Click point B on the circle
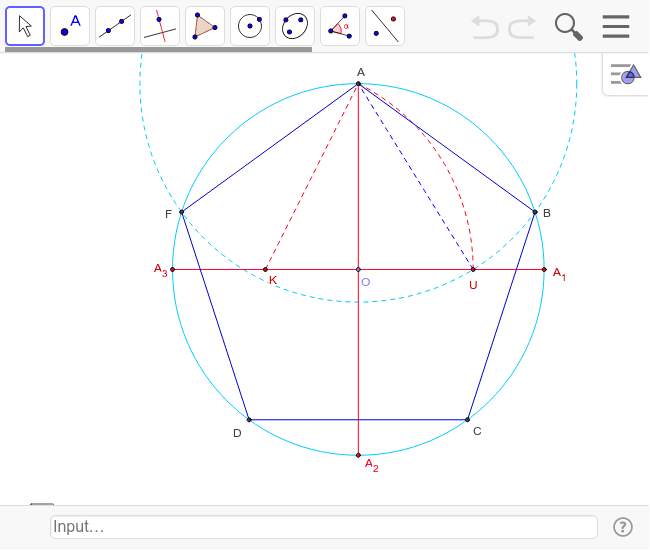650x550 pixels. tap(535, 212)
